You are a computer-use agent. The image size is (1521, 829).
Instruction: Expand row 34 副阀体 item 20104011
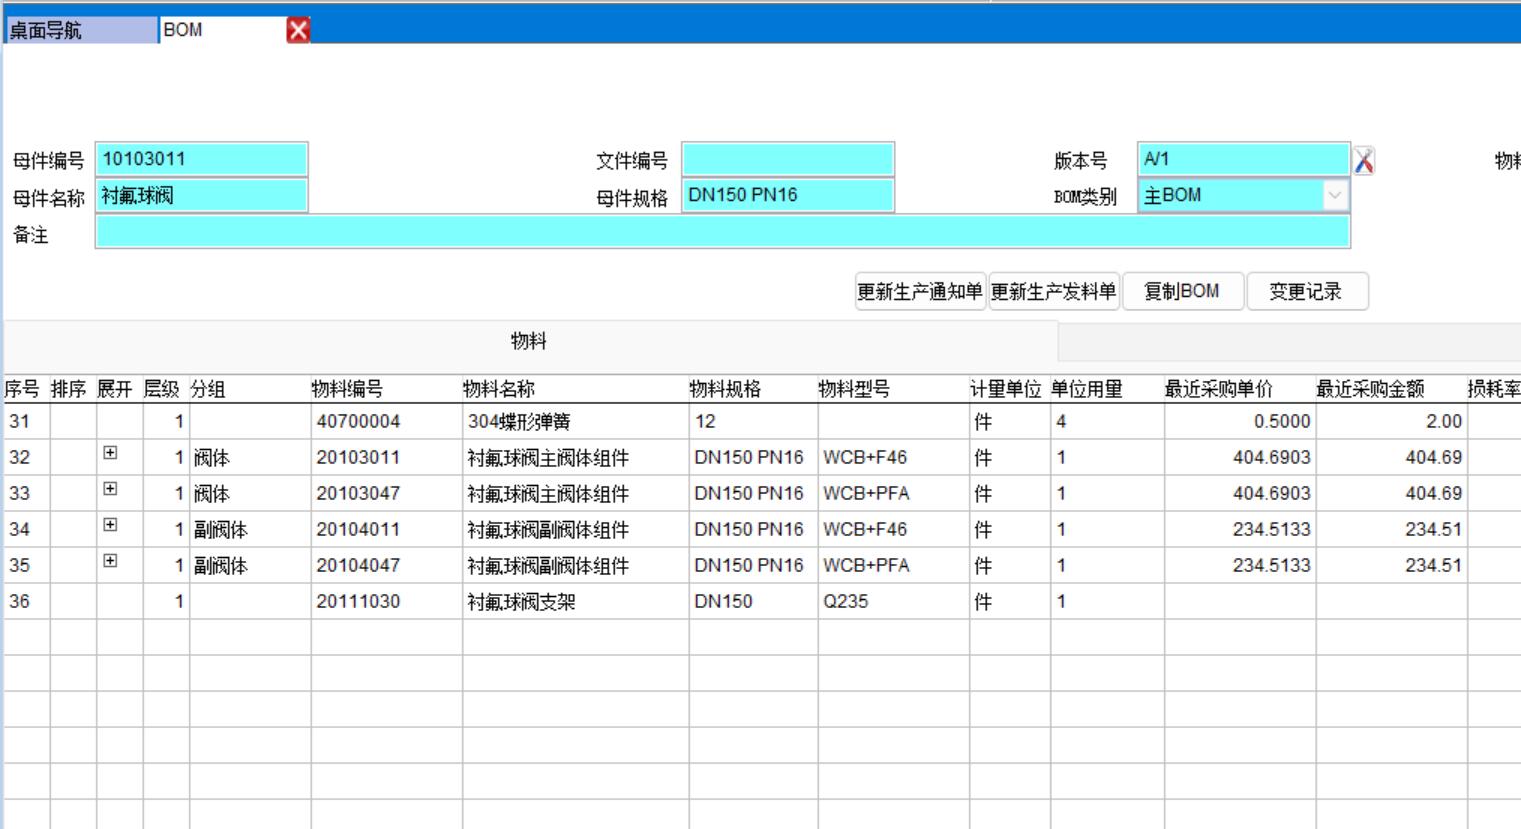[110, 525]
